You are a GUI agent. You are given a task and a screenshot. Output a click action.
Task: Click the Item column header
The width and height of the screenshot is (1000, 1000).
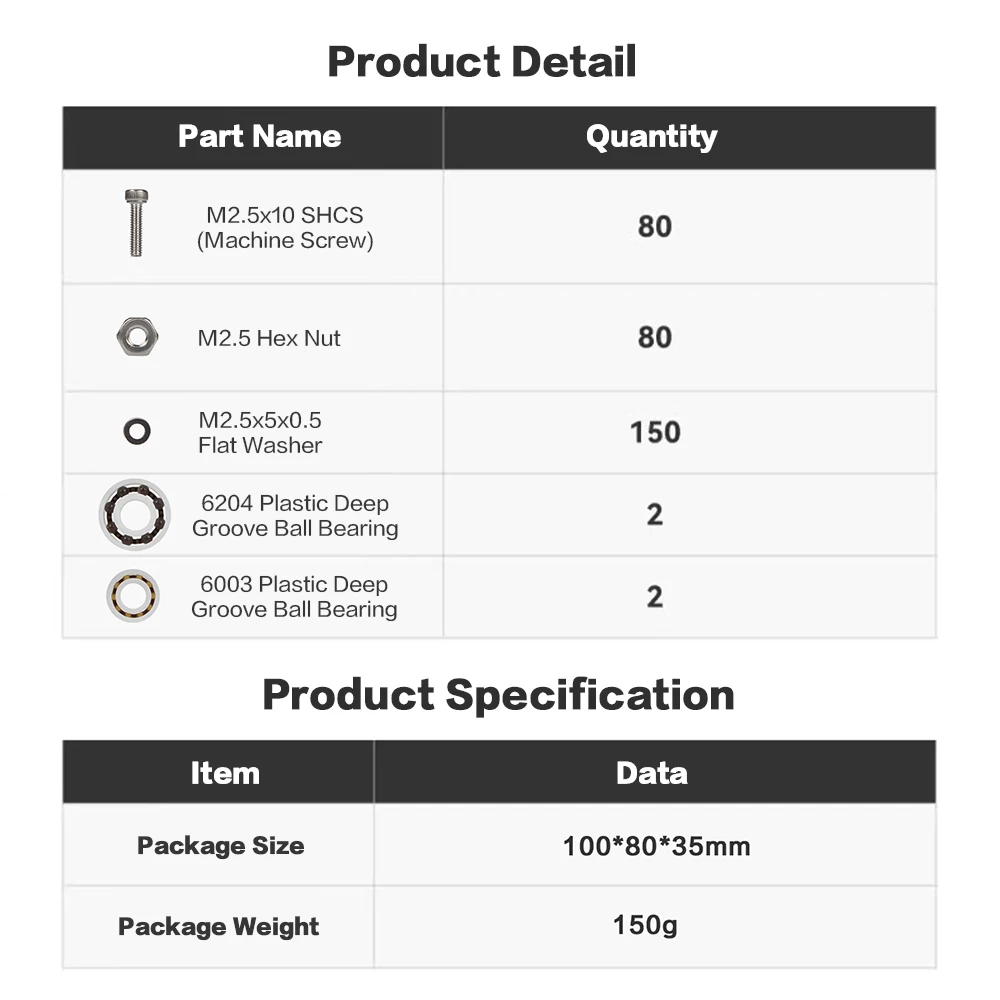point(225,773)
